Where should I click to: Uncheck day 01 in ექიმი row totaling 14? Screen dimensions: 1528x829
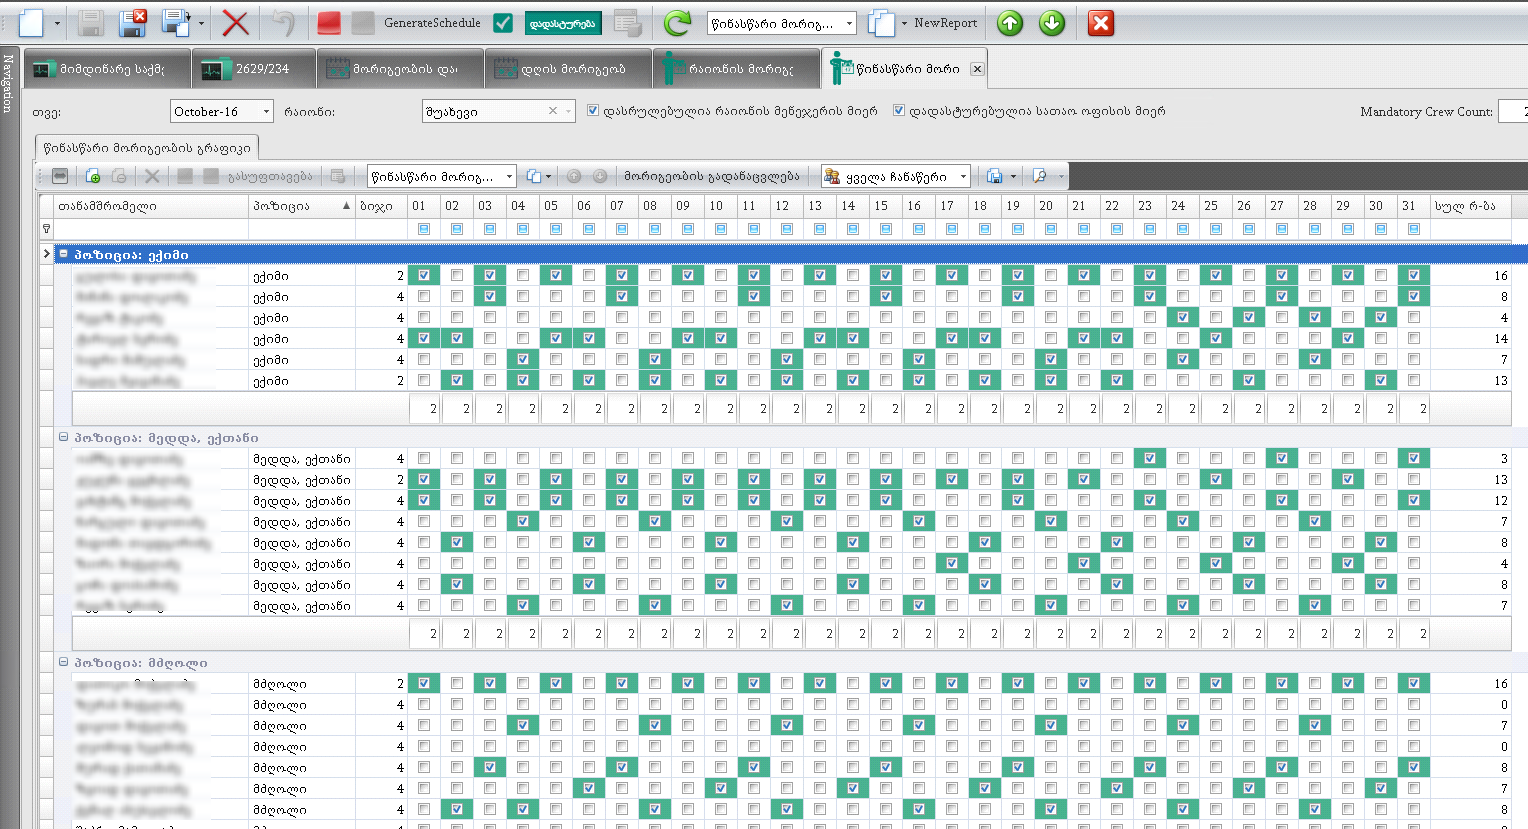tap(424, 338)
